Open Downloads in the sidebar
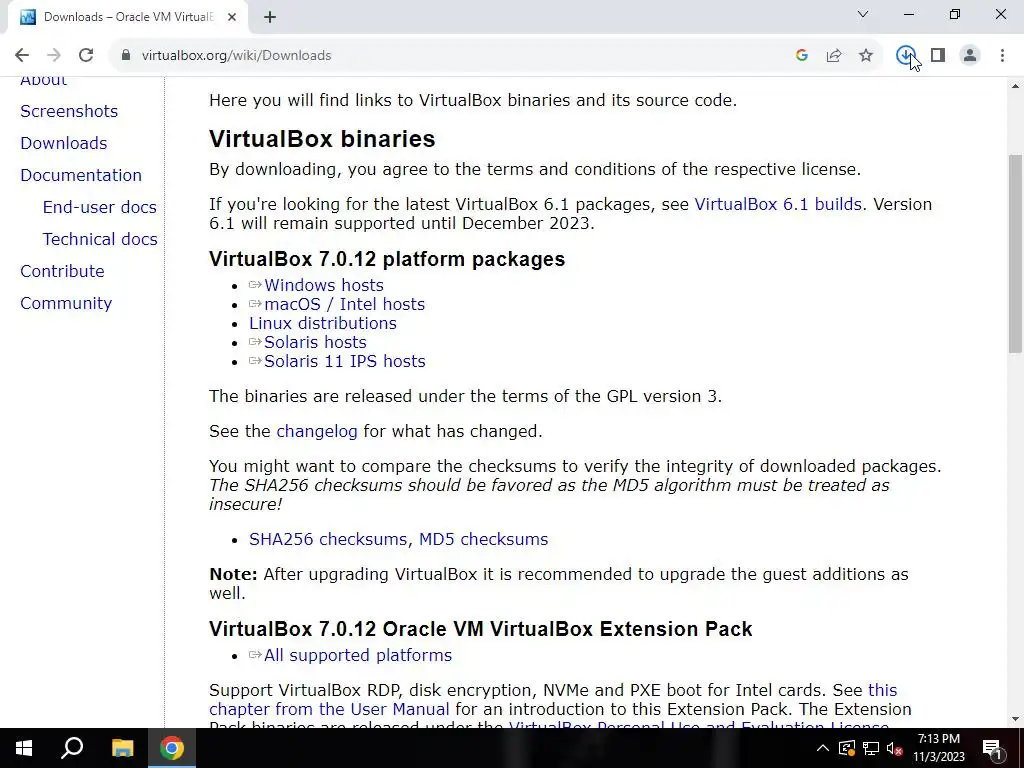Image resolution: width=1024 pixels, height=768 pixels. (x=64, y=143)
